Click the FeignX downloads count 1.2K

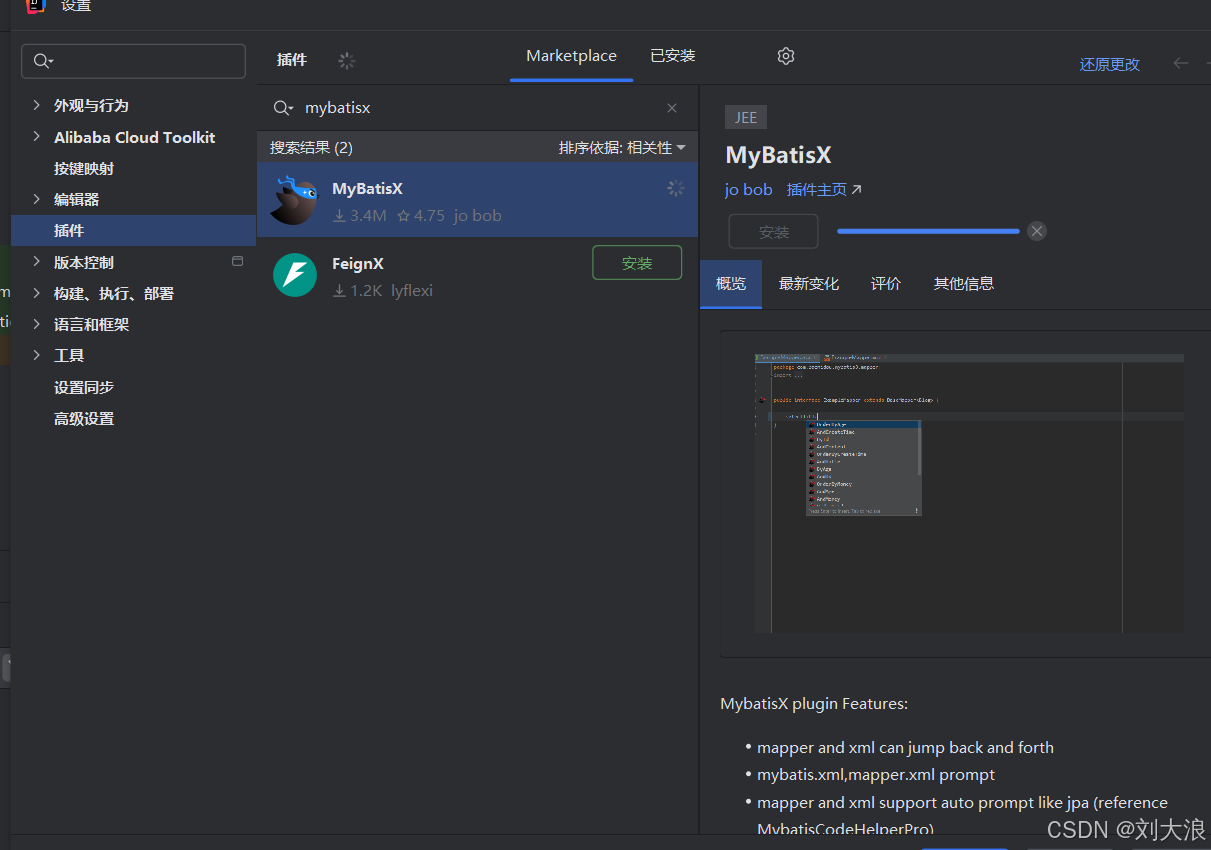[358, 291]
